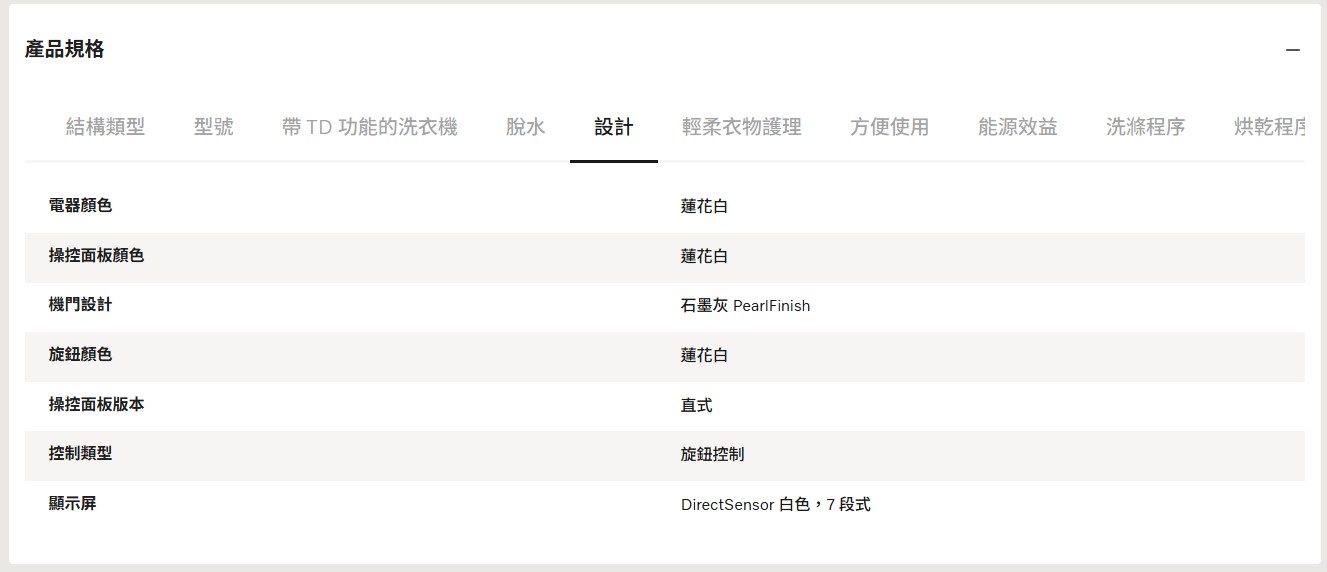Open the partially visible 烘乾程序 tab

point(1270,127)
